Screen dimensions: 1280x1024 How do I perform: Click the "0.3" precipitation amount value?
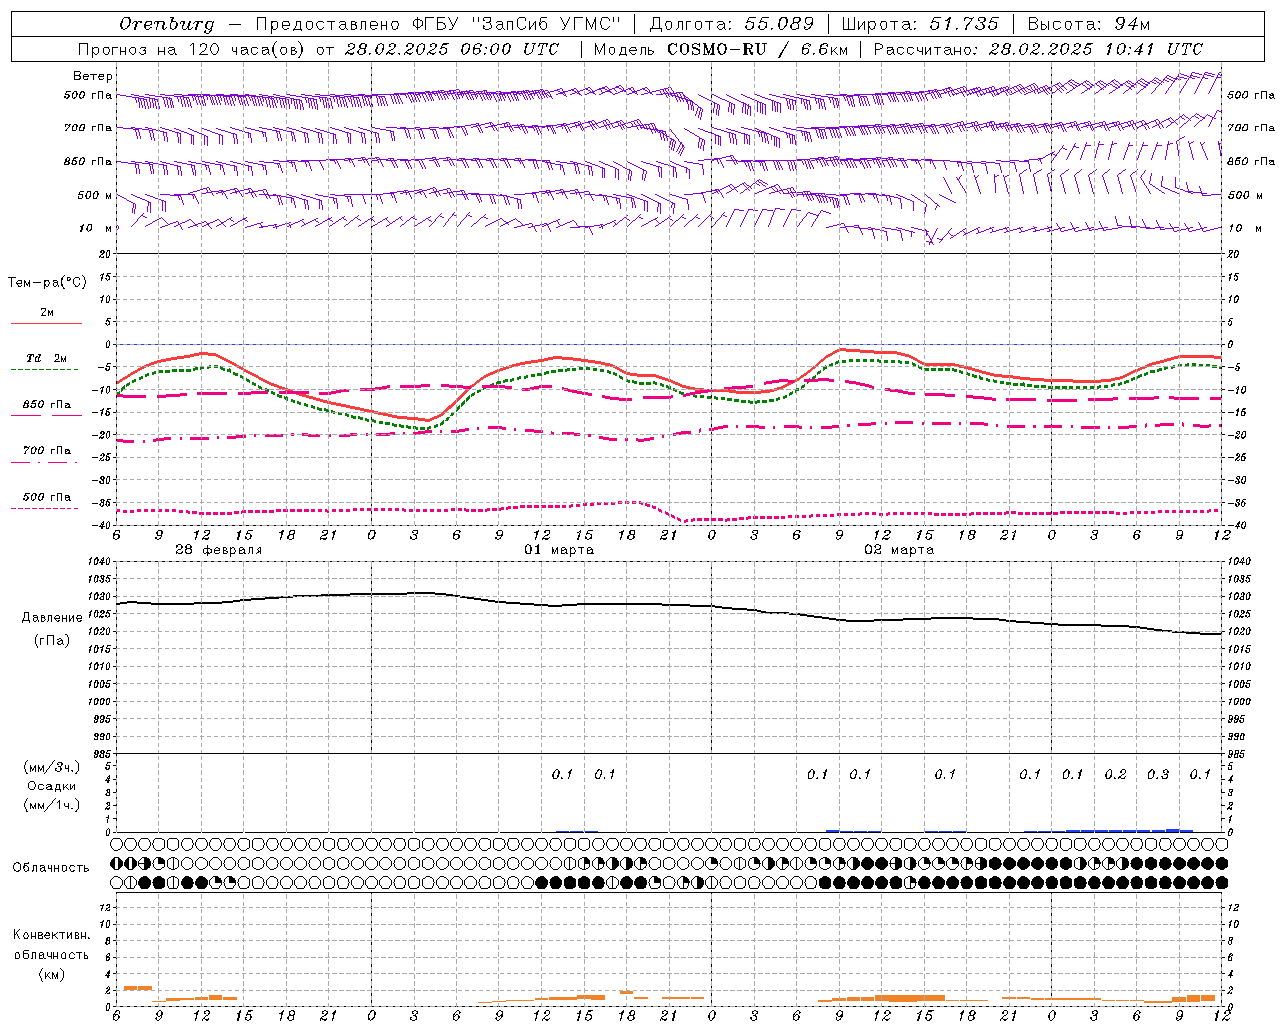pos(1158,774)
